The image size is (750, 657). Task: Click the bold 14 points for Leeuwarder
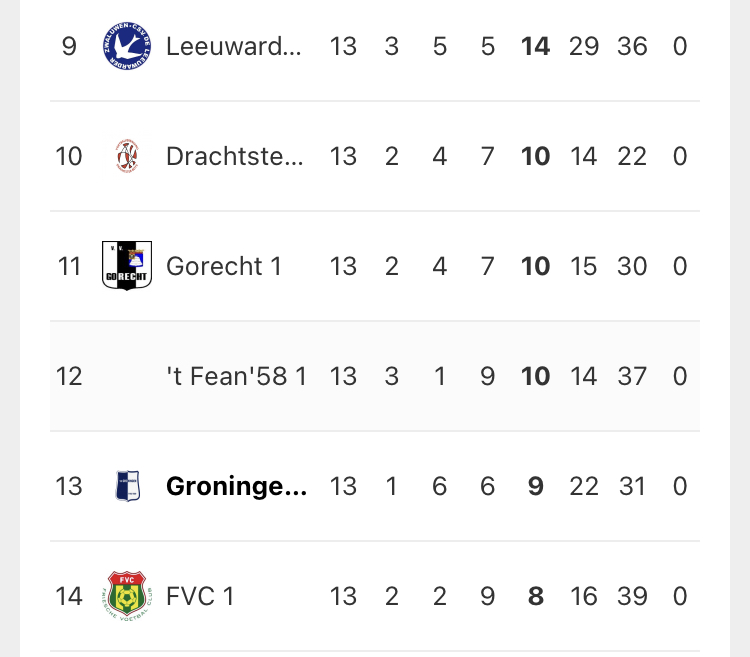point(535,46)
